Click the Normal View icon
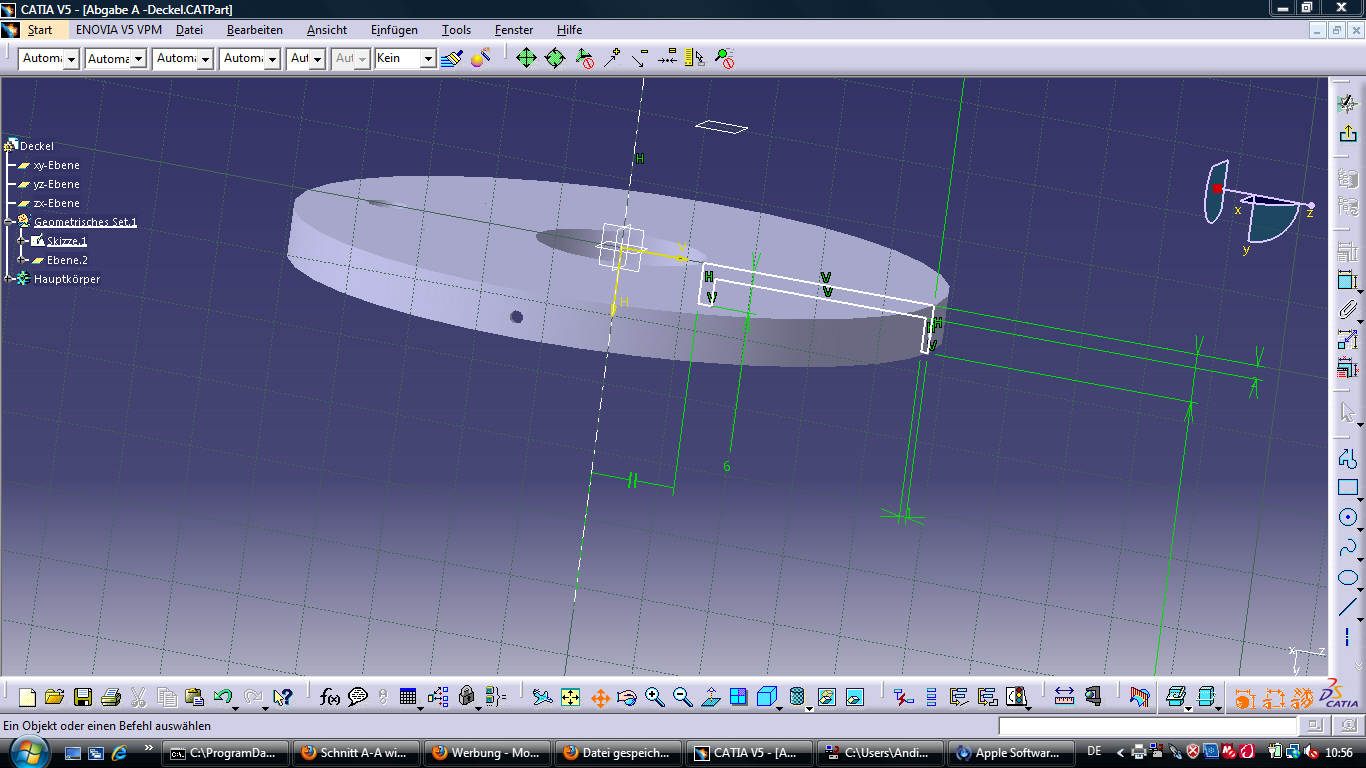1366x768 pixels. point(711,697)
